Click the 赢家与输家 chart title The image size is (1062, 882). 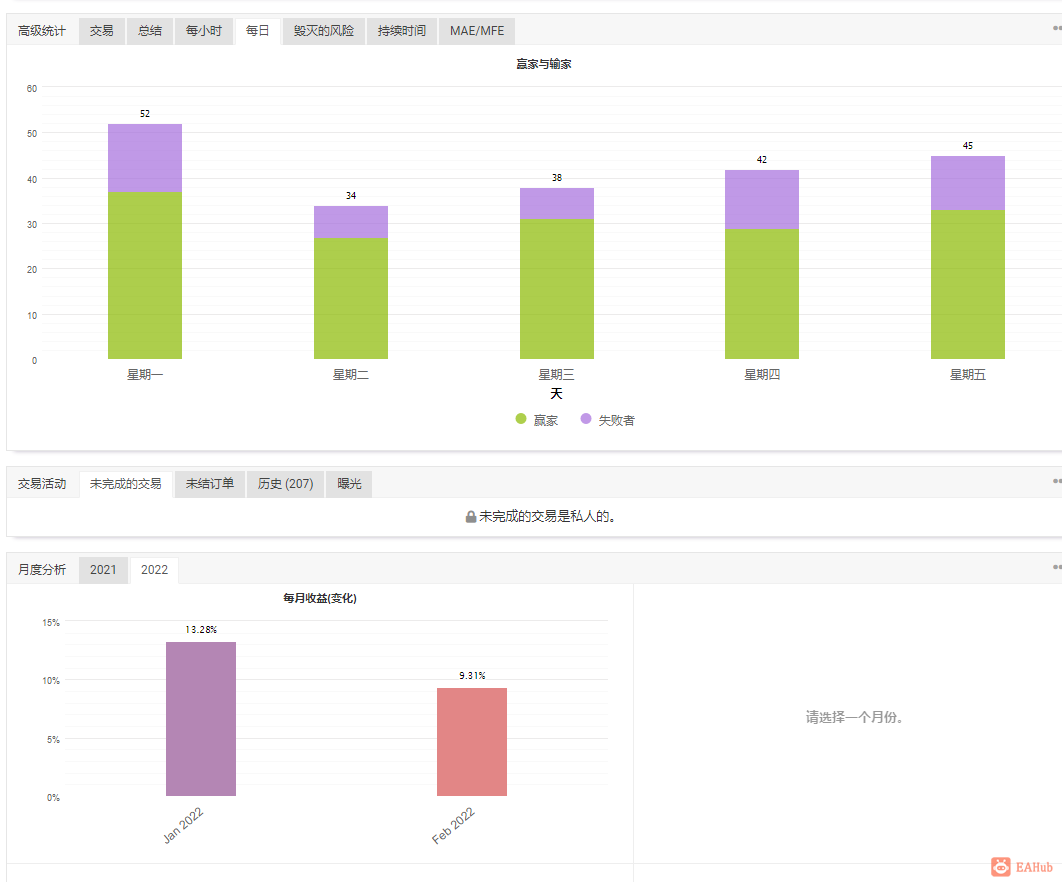tap(543, 64)
